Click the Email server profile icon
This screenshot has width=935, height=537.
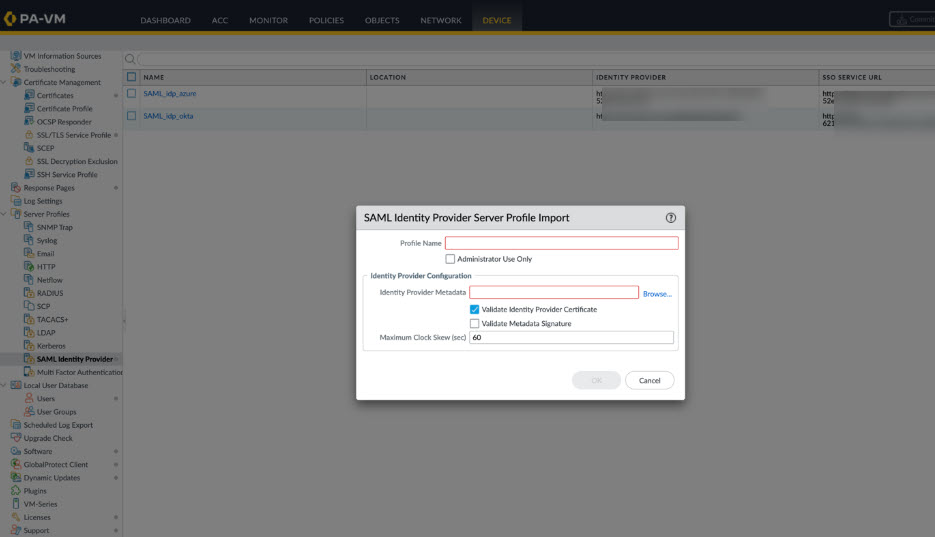pos(29,253)
